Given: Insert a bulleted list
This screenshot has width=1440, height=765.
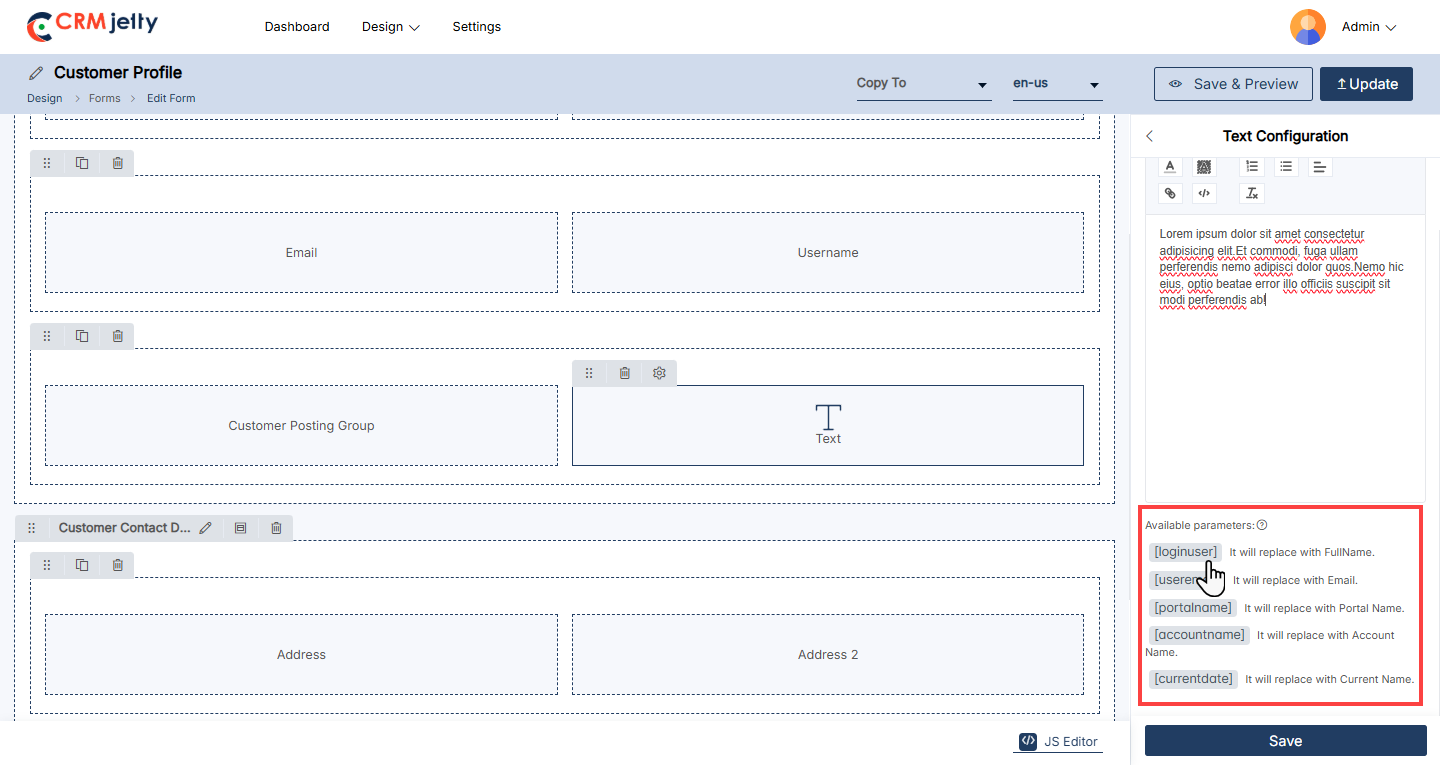Looking at the screenshot, I should (1286, 167).
